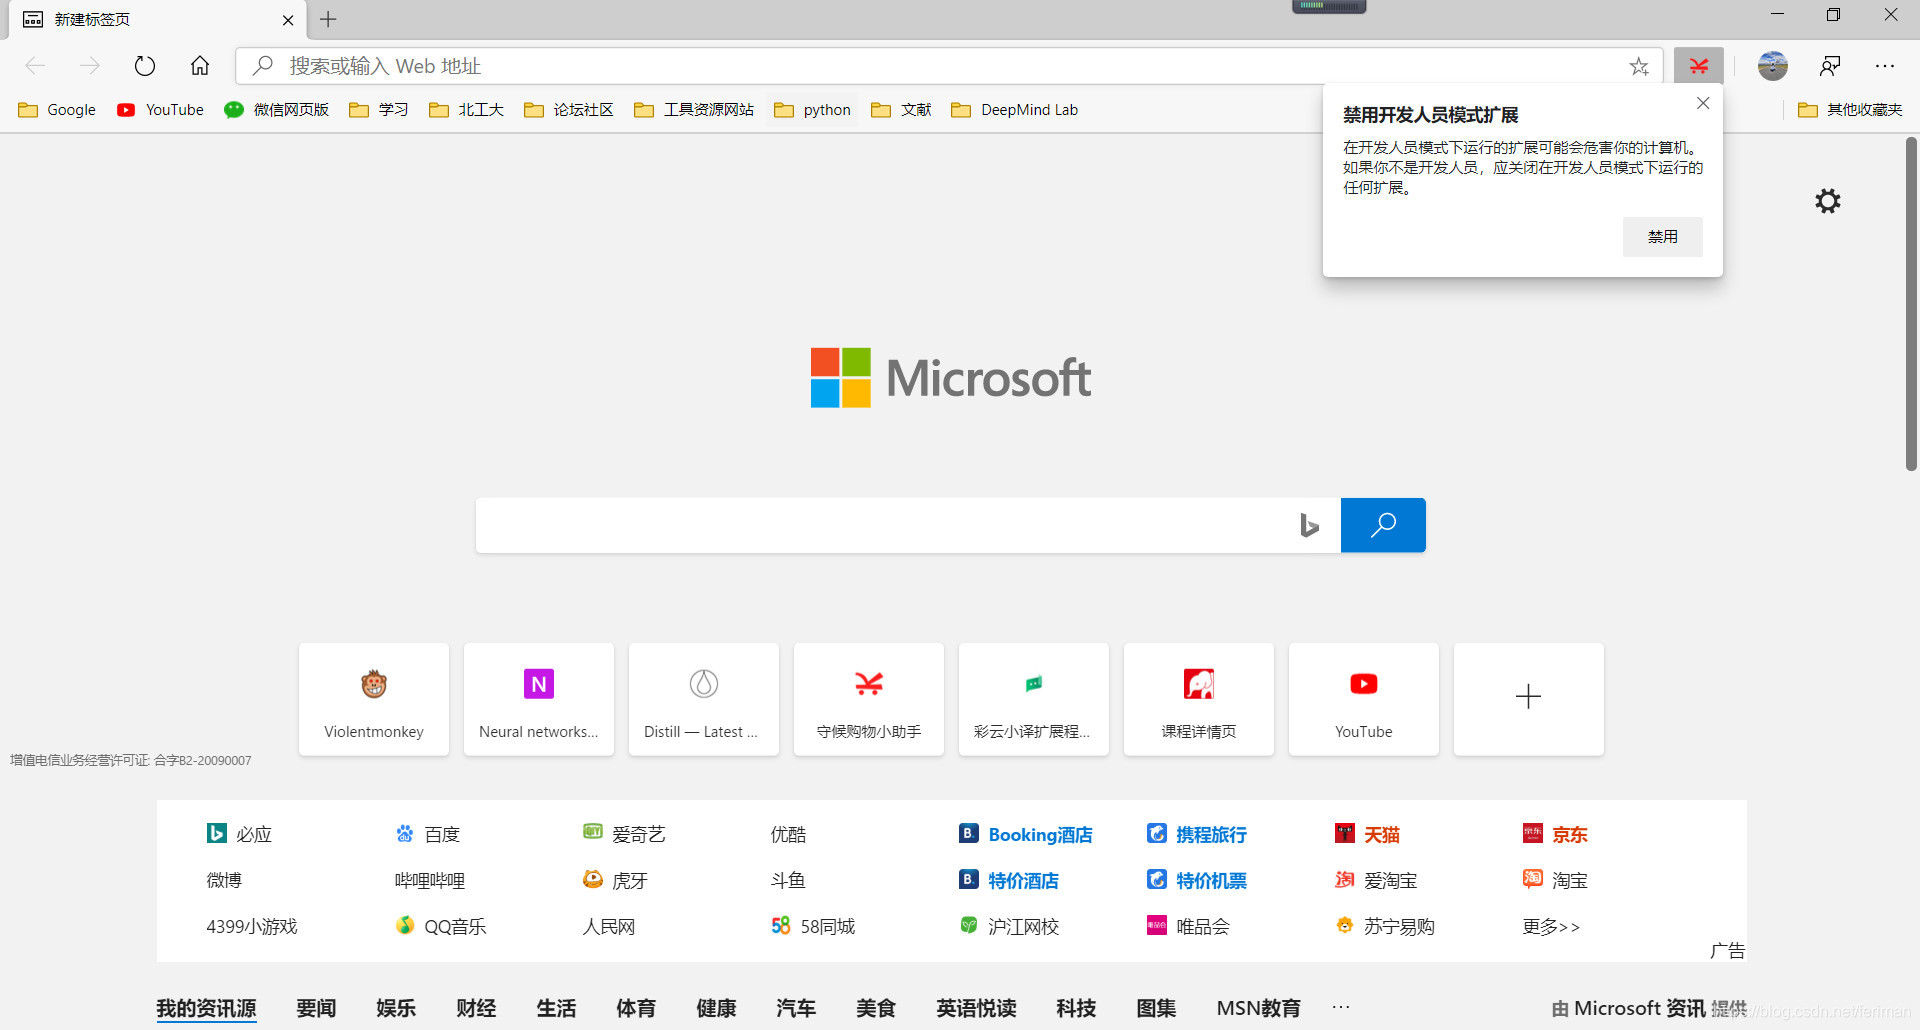Image resolution: width=1920 pixels, height=1030 pixels.
Task: Open the QQ音乐 link
Action: click(441, 926)
